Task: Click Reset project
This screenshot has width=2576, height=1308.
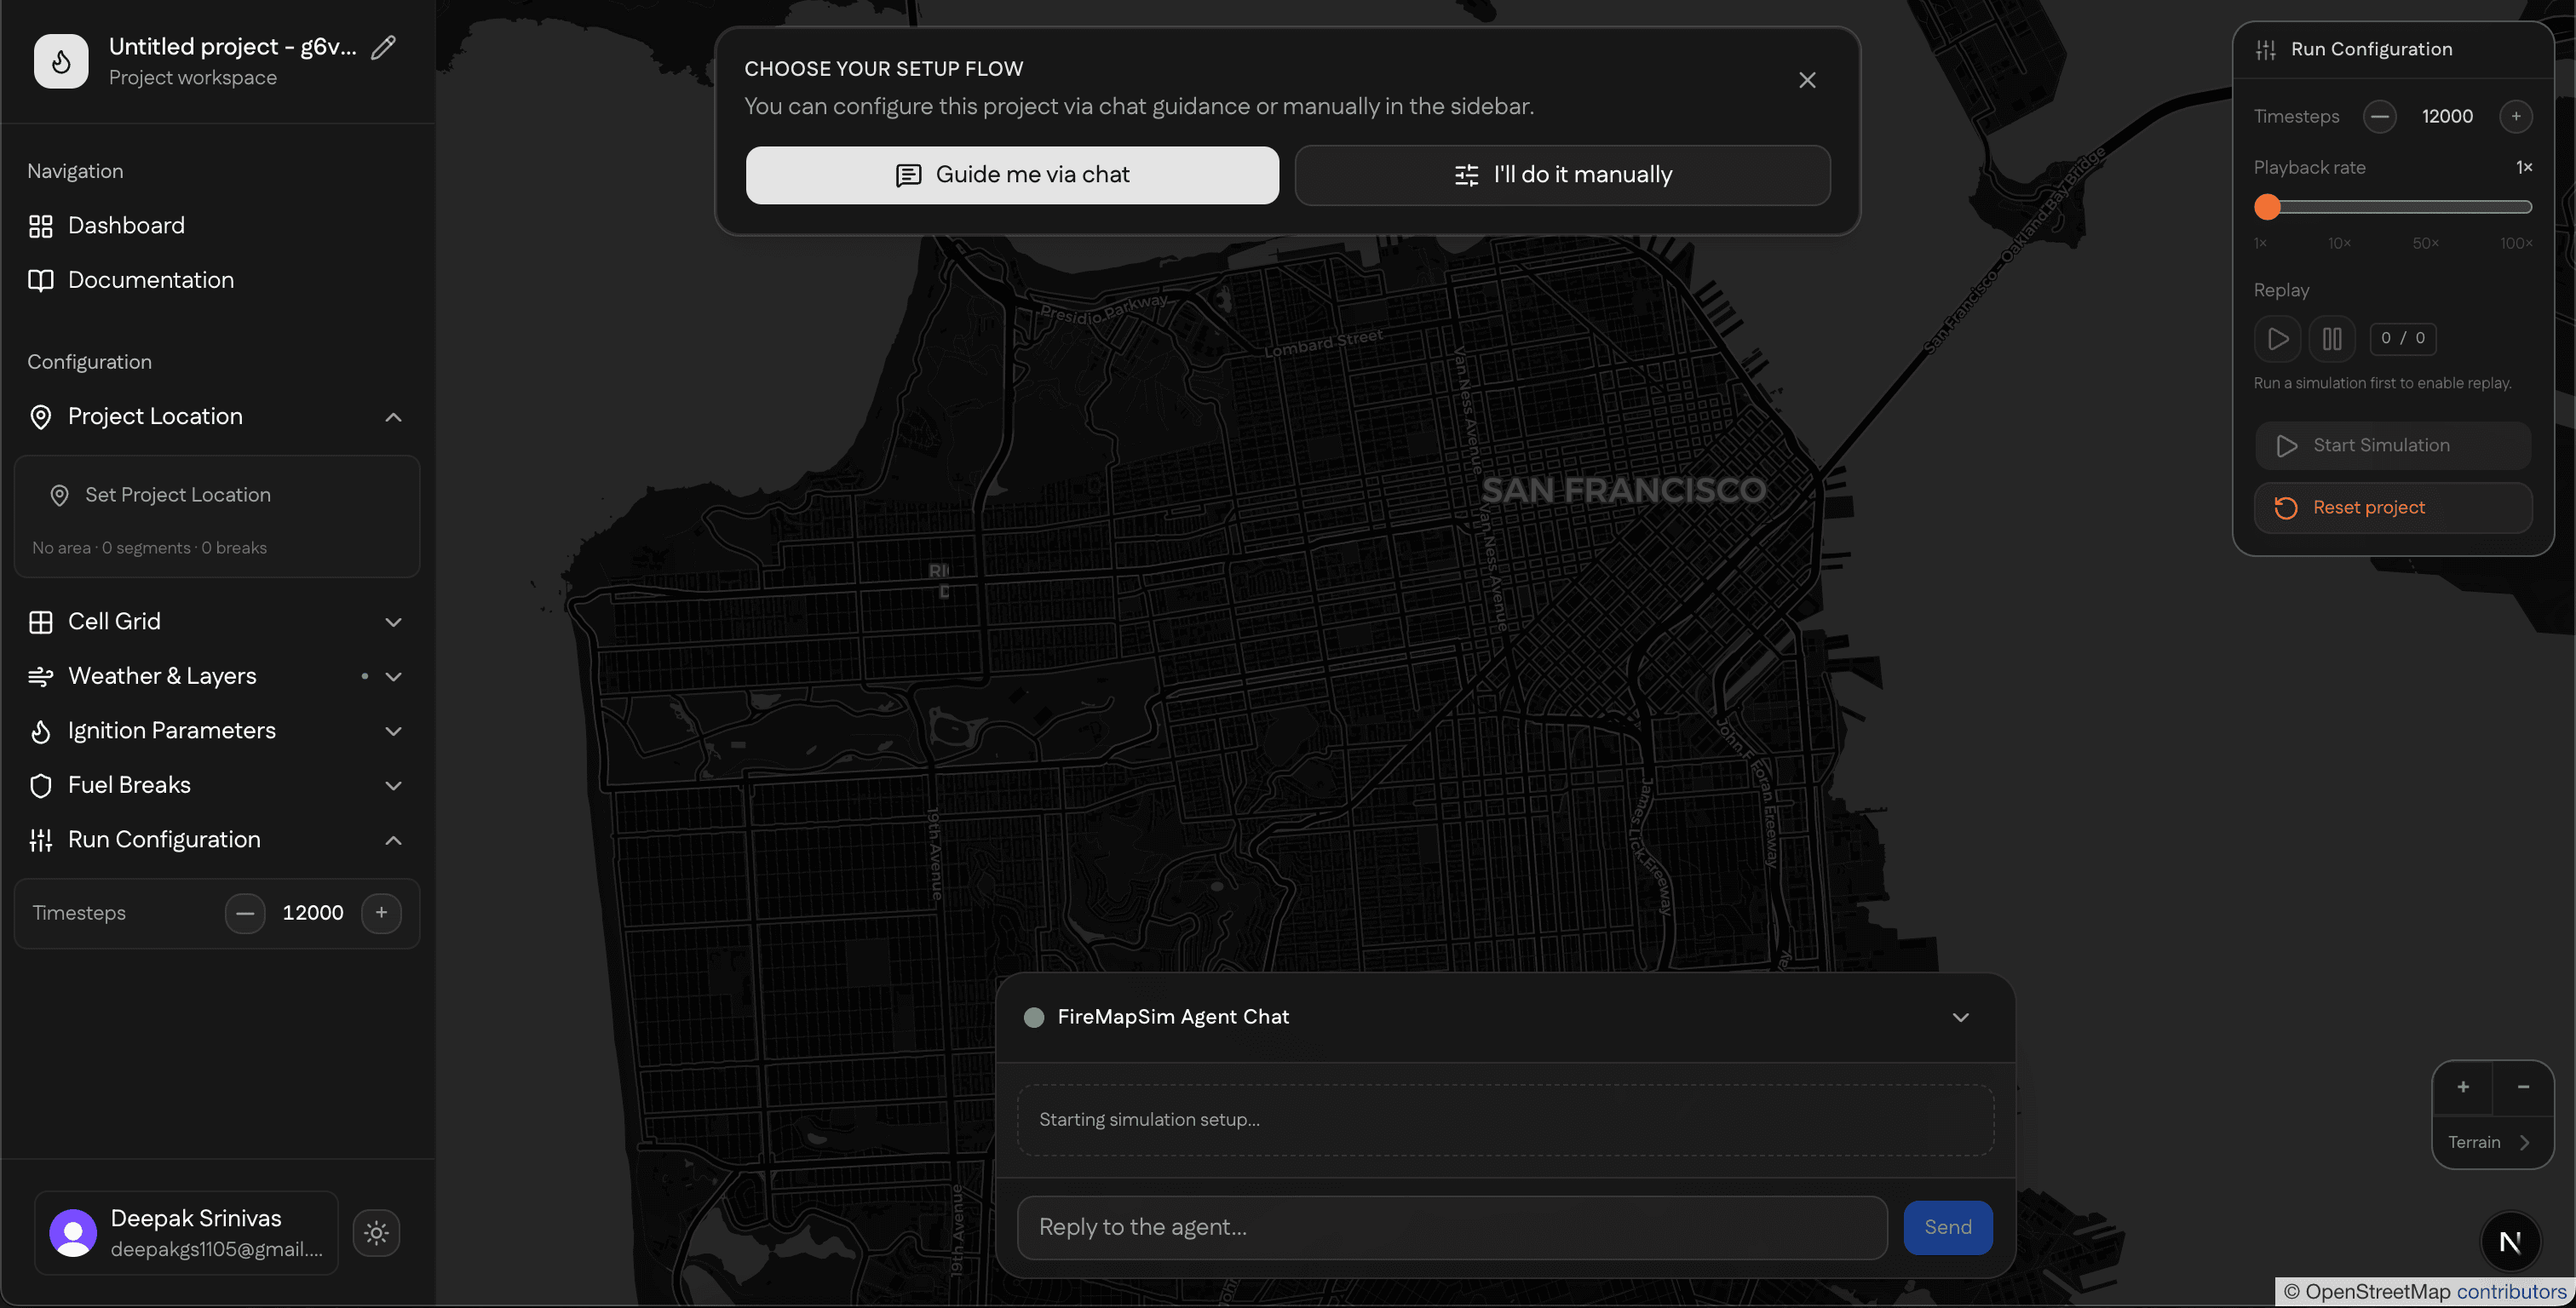Action: pyautogui.click(x=2392, y=508)
